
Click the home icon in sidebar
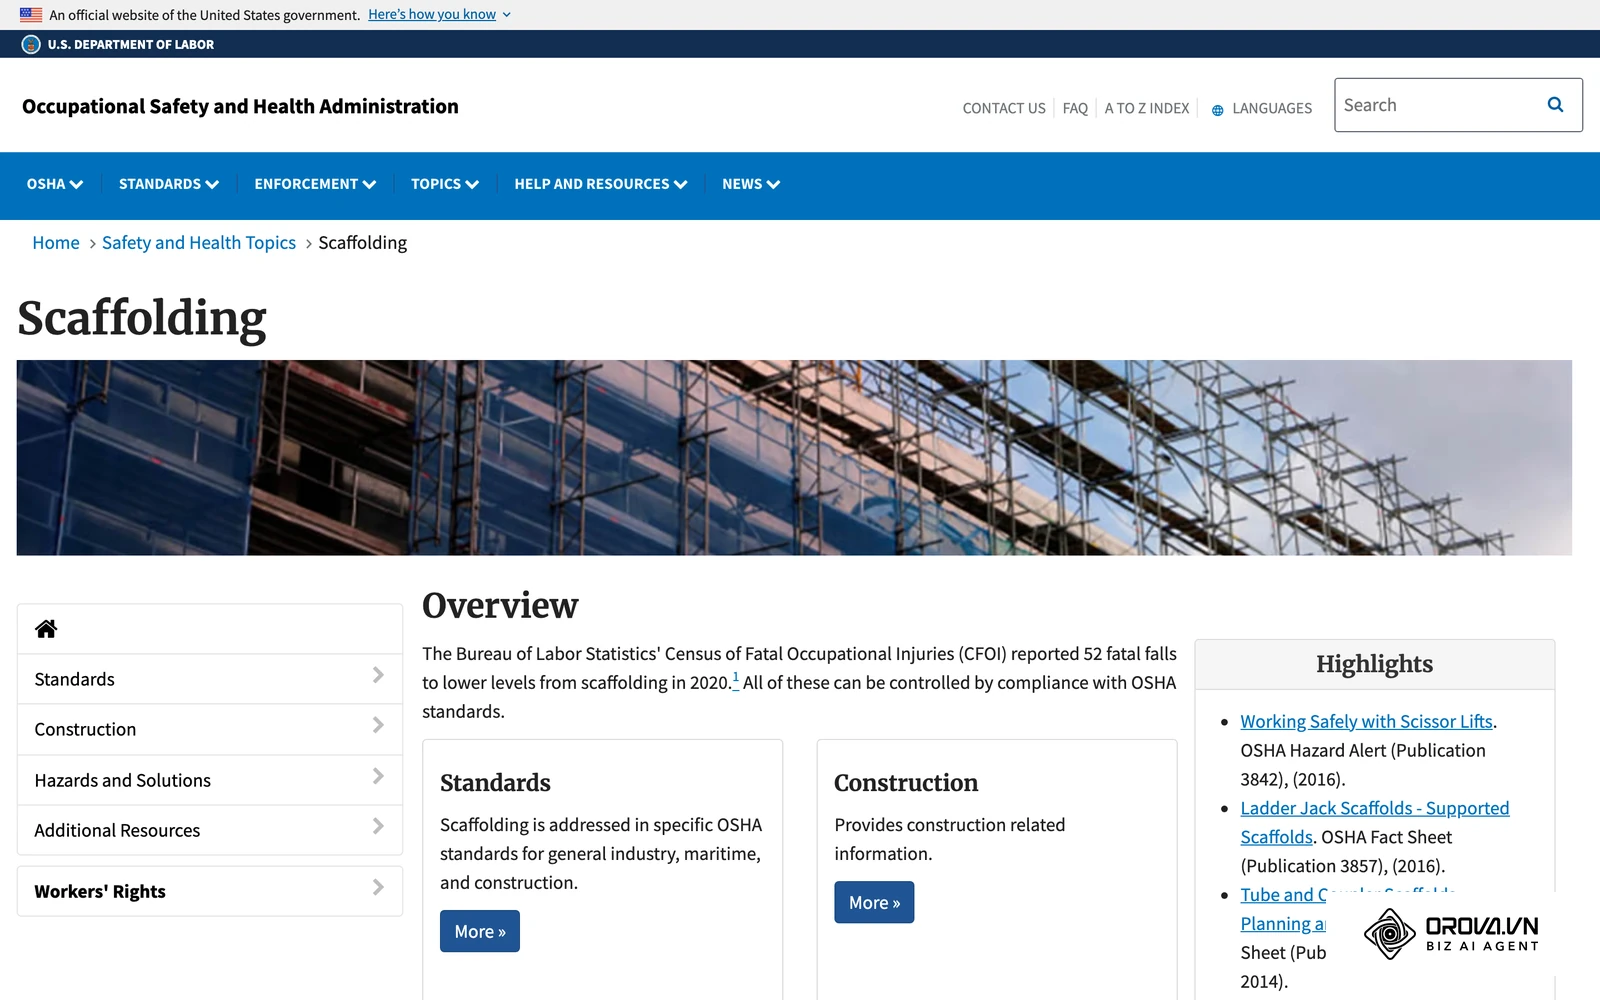click(46, 629)
